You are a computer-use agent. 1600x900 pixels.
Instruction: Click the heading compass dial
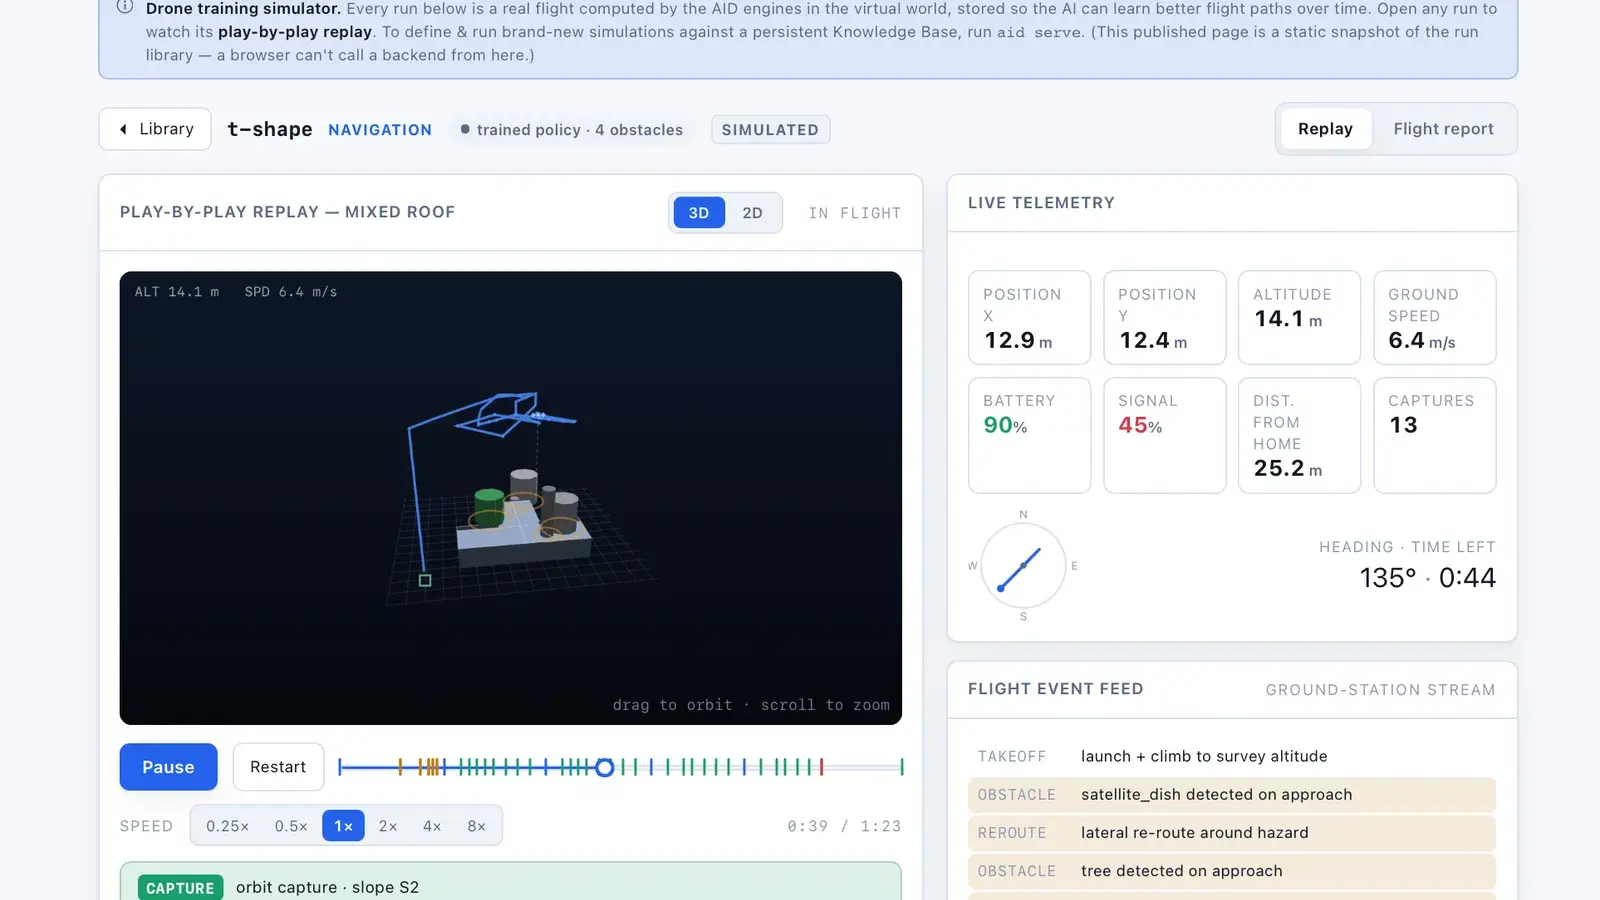click(1023, 566)
